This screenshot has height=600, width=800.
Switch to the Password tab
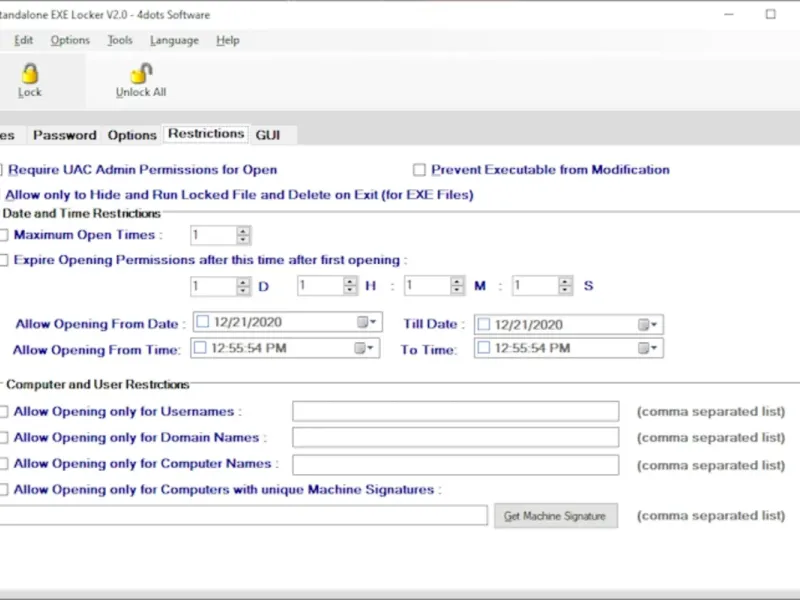coord(64,135)
